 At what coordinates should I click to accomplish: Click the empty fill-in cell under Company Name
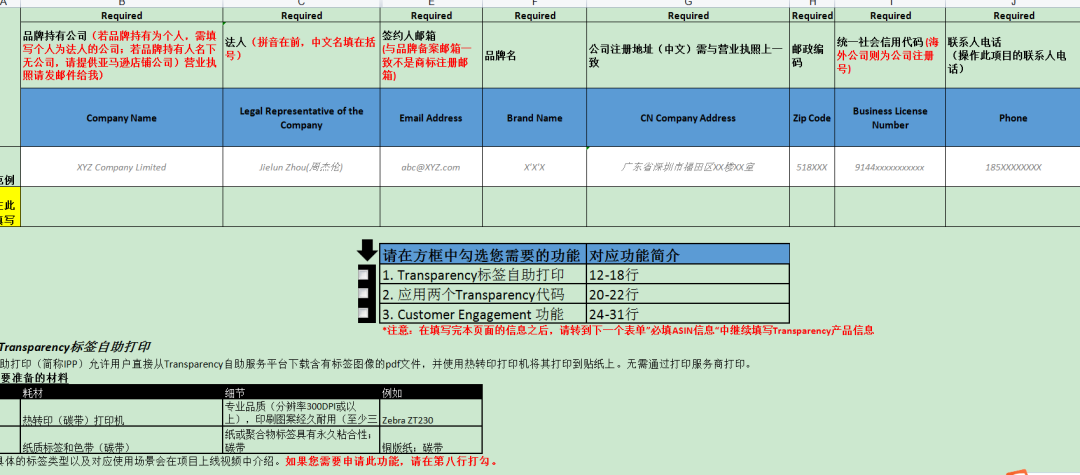(x=121, y=207)
